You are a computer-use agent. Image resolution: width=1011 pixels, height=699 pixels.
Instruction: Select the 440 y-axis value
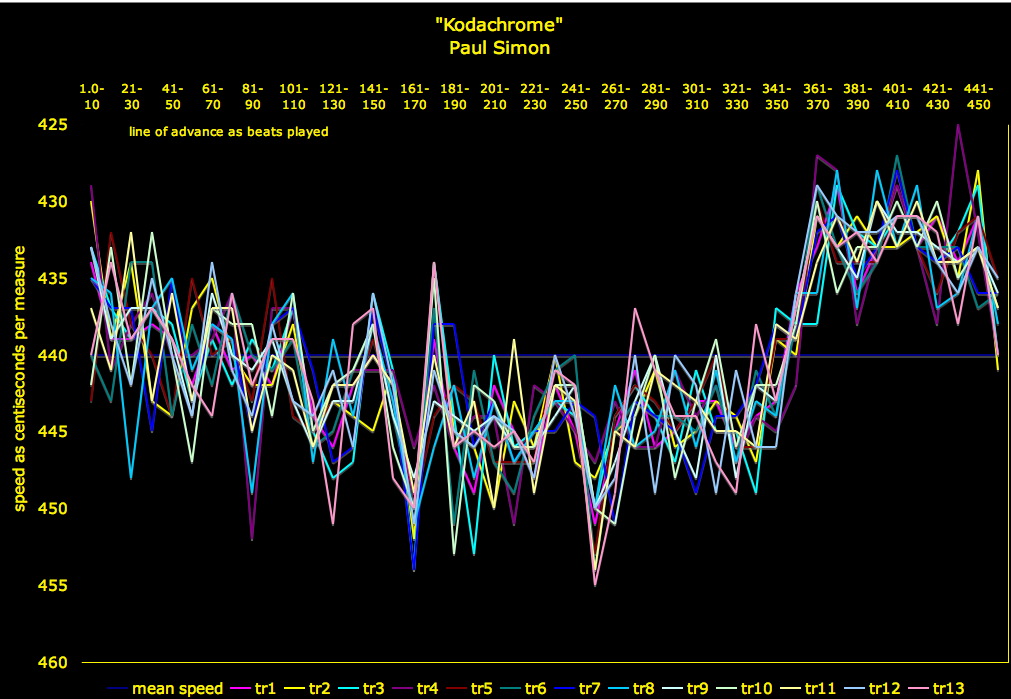click(x=53, y=355)
